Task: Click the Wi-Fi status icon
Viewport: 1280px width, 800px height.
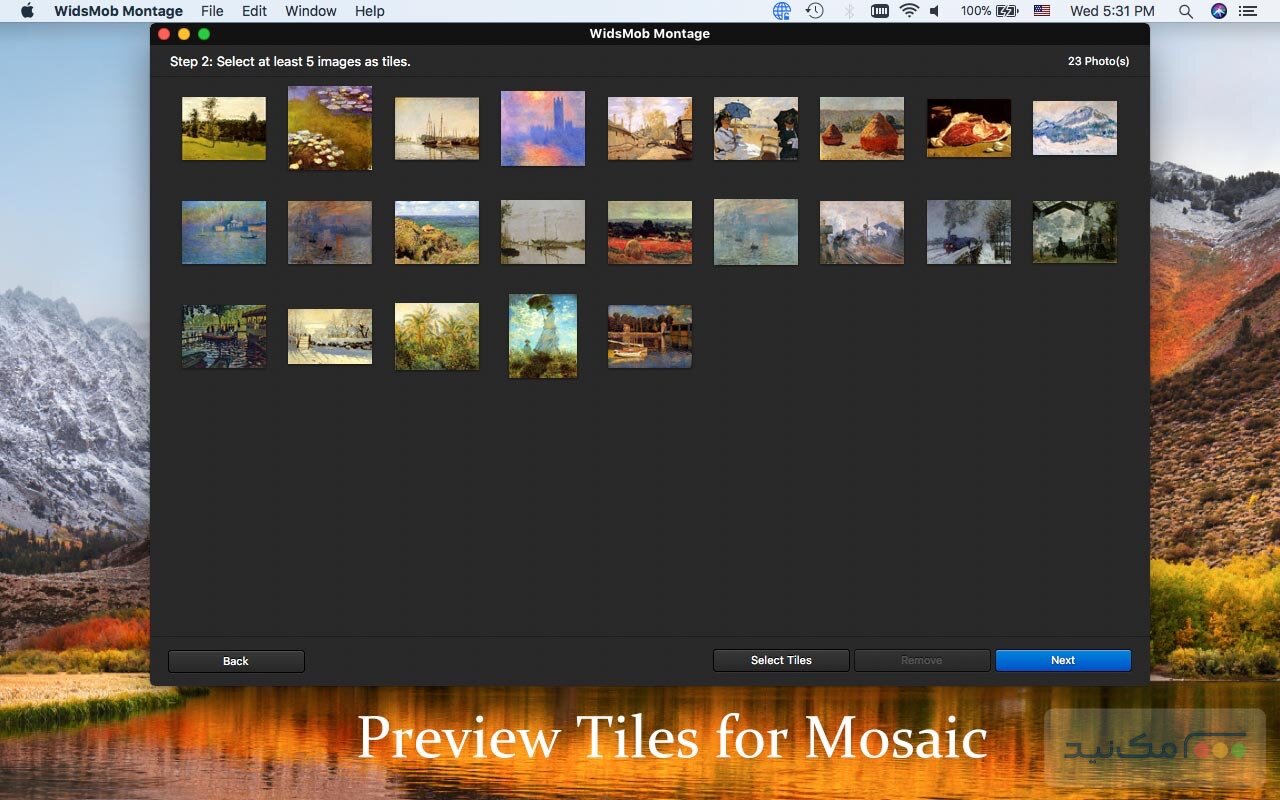Action: tap(908, 11)
